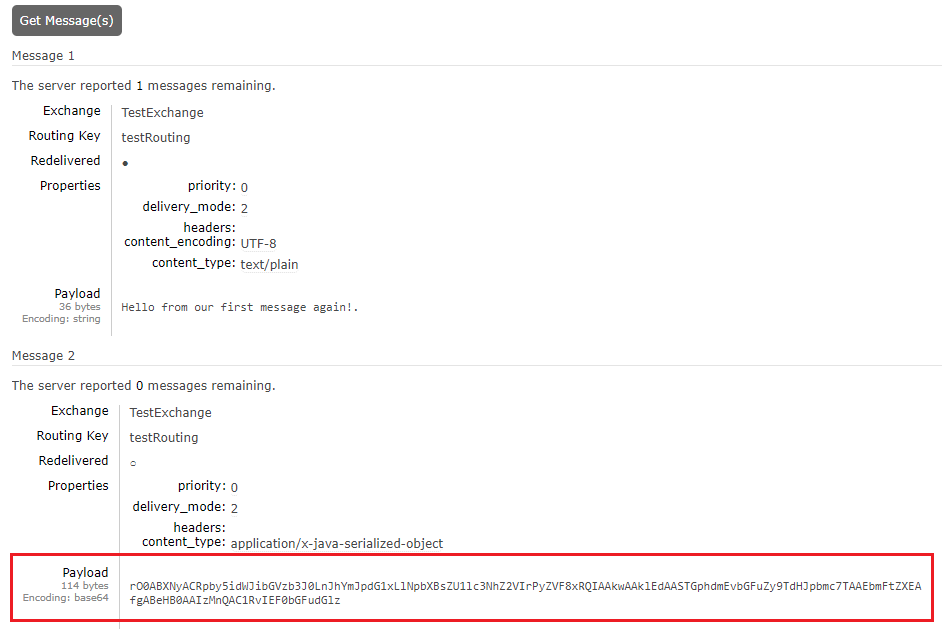Image resolution: width=942 pixels, height=631 pixels.
Task: Open the testRouting routing key link
Action: 155,136
